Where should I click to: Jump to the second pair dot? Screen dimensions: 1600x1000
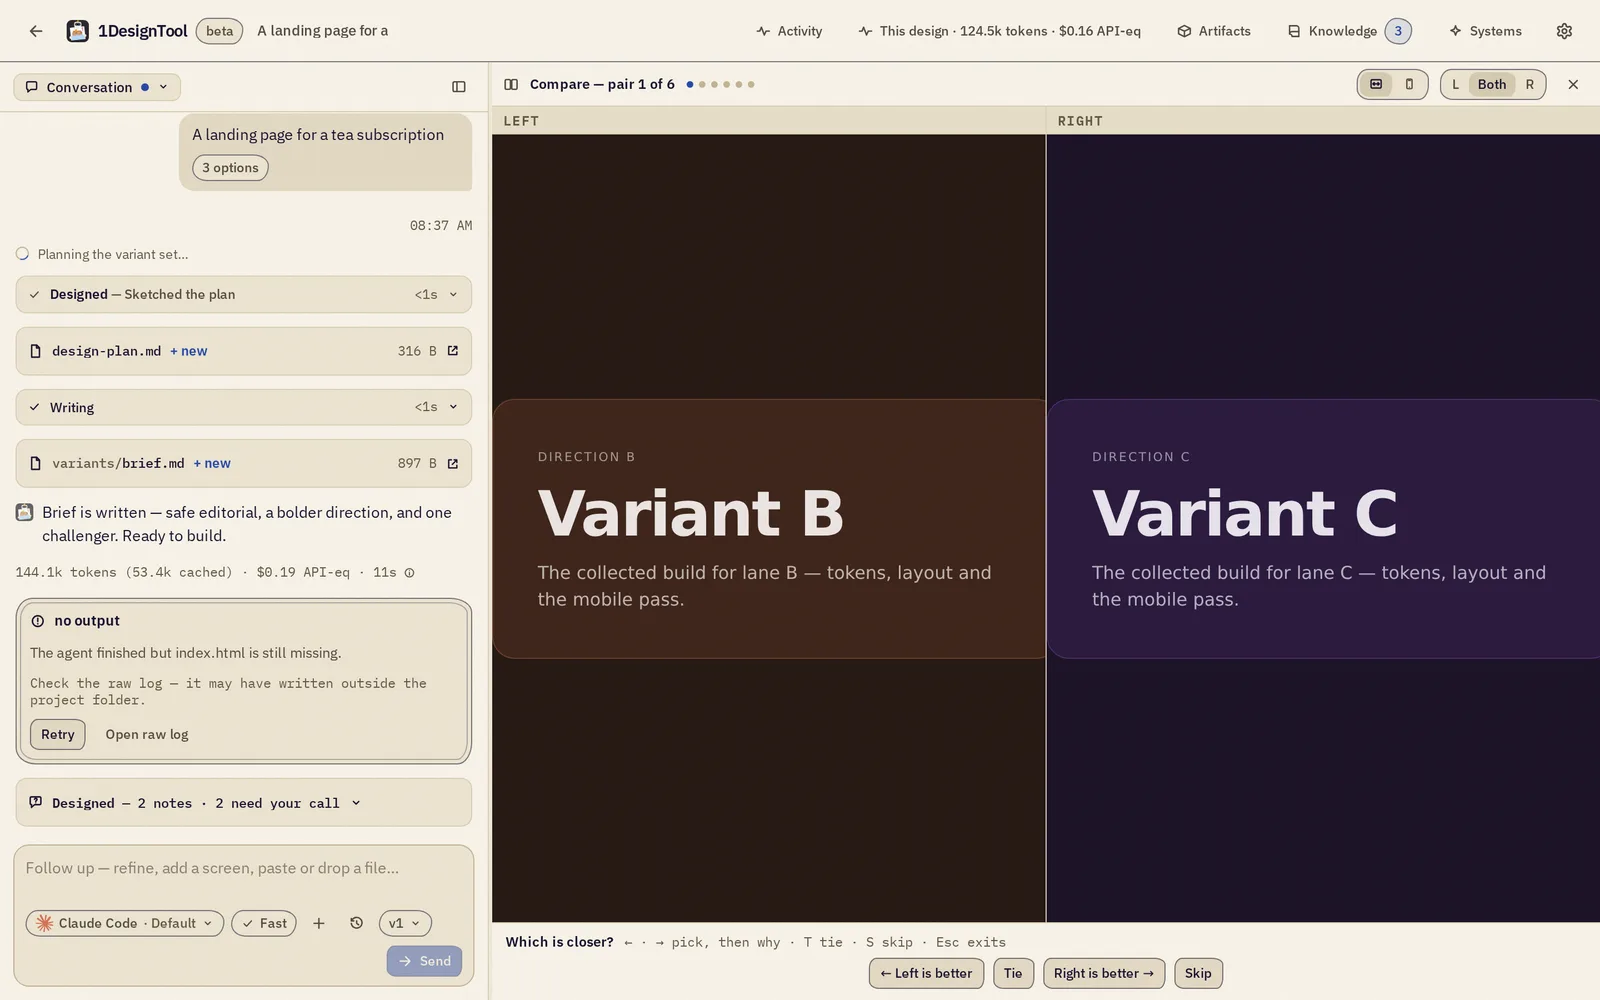702,85
